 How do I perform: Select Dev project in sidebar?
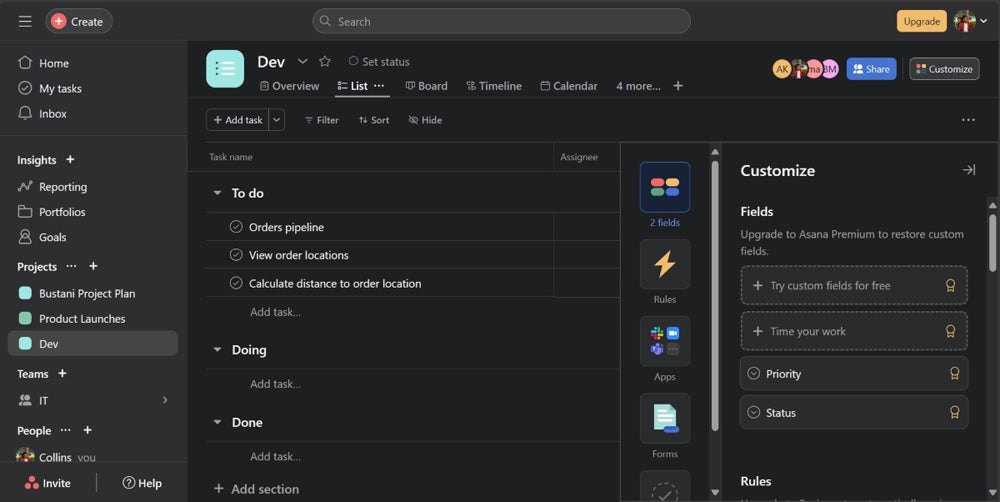click(93, 343)
